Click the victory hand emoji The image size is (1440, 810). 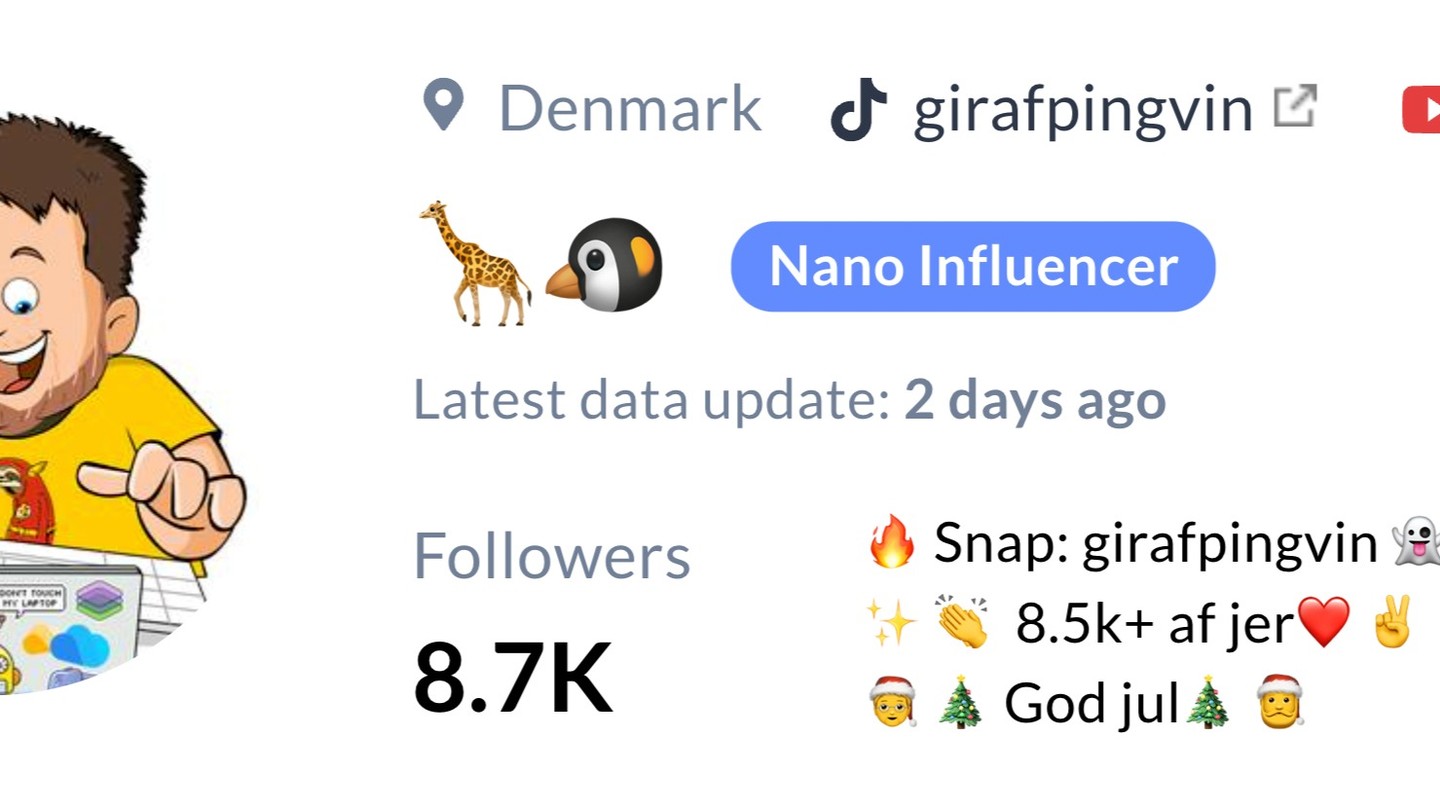1393,623
